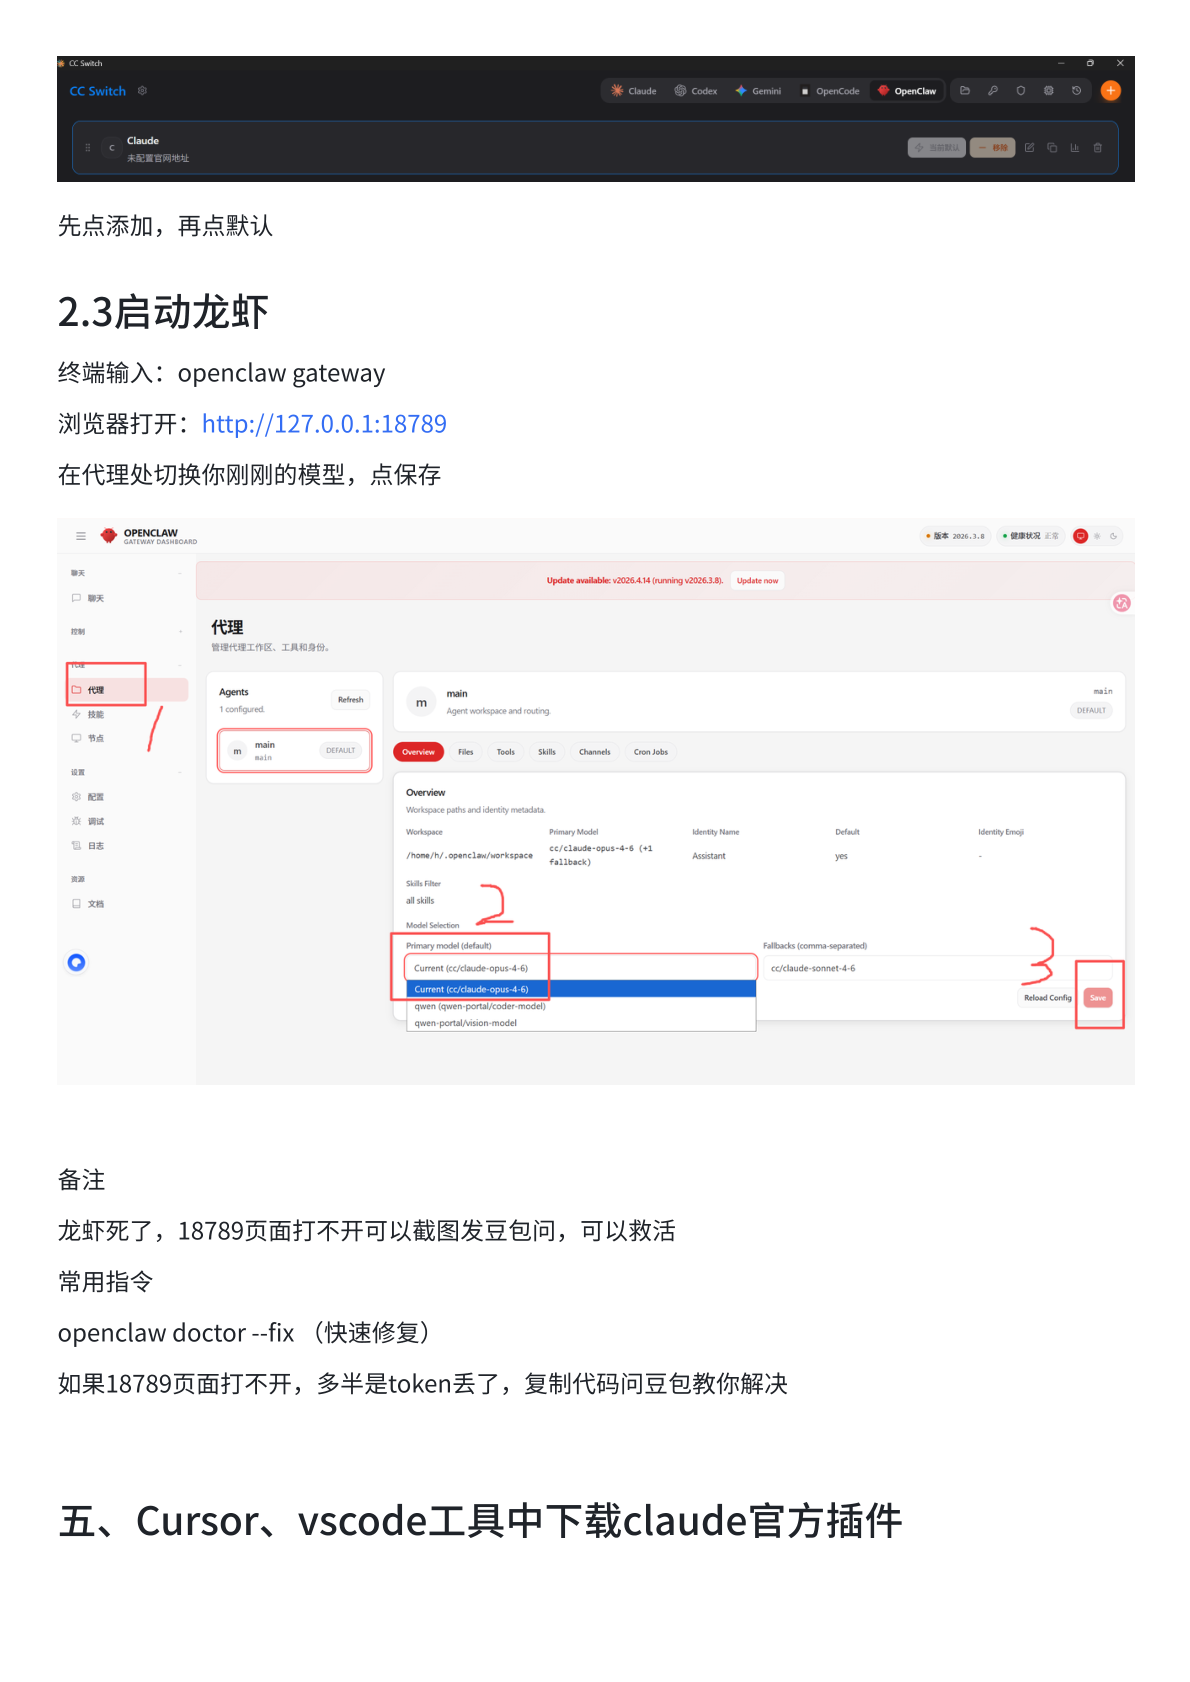Open 节点 nodes item in sidebar
The image size is (1190, 1682).
[x=95, y=739]
